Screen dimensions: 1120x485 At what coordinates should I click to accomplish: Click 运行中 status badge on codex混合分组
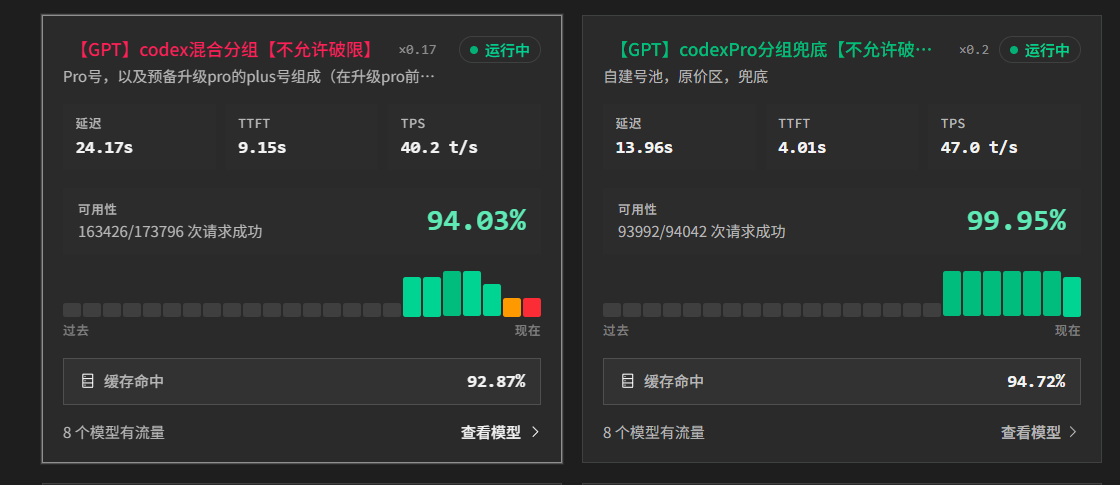(x=500, y=50)
